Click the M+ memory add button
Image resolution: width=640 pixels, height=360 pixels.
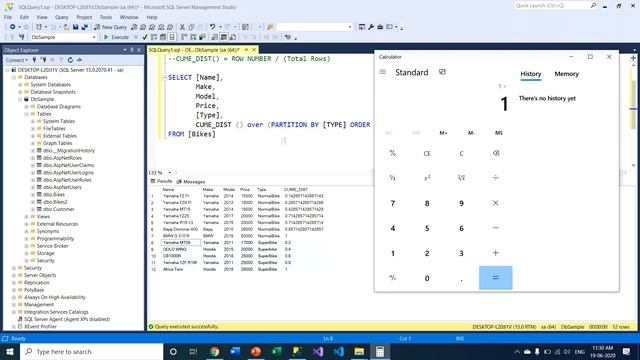click(443, 133)
